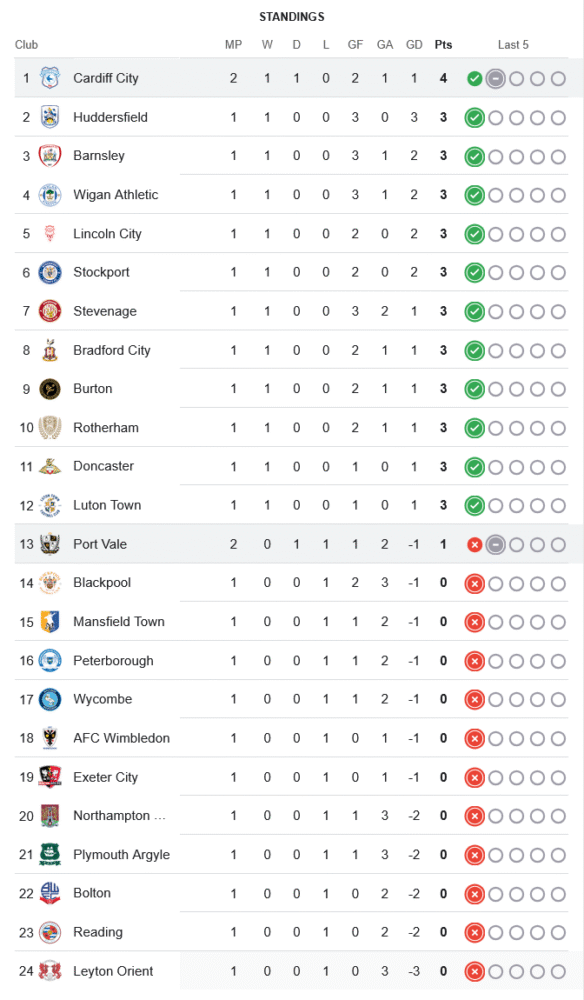Viewport: 584px width, 1000px height.
Task: Click the Huddersfield club badge
Action: [50, 117]
